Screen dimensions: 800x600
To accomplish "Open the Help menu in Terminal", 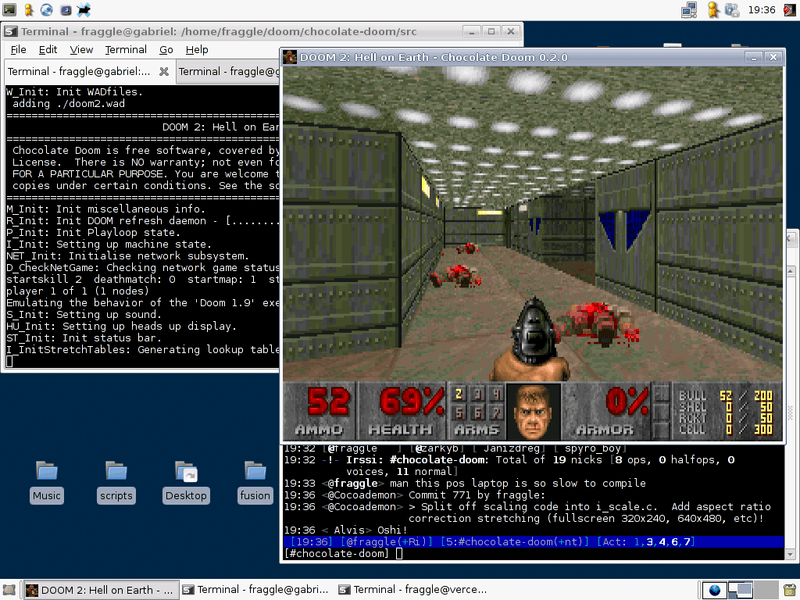I will 197,49.
